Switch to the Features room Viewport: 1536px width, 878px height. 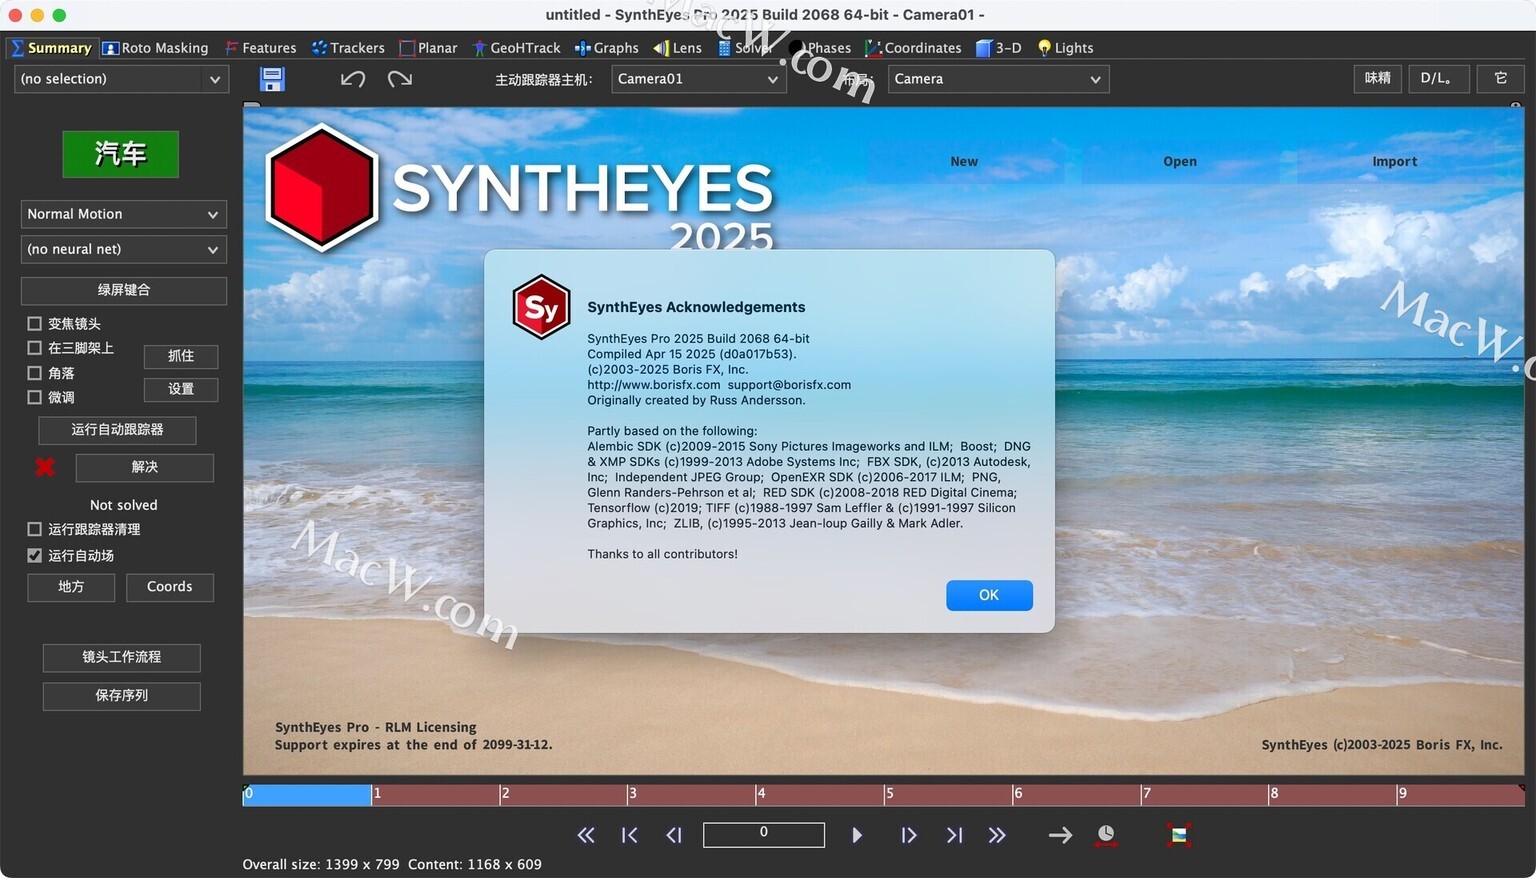point(260,48)
